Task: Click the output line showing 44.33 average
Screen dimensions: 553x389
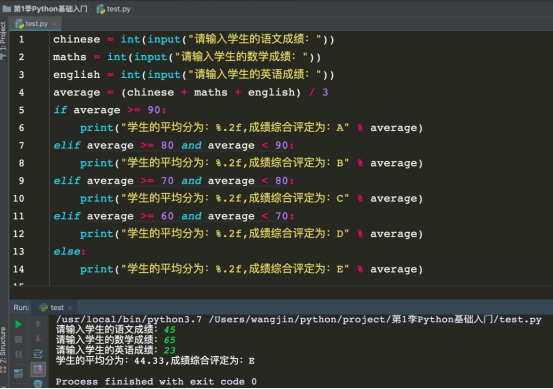Action: (155, 361)
